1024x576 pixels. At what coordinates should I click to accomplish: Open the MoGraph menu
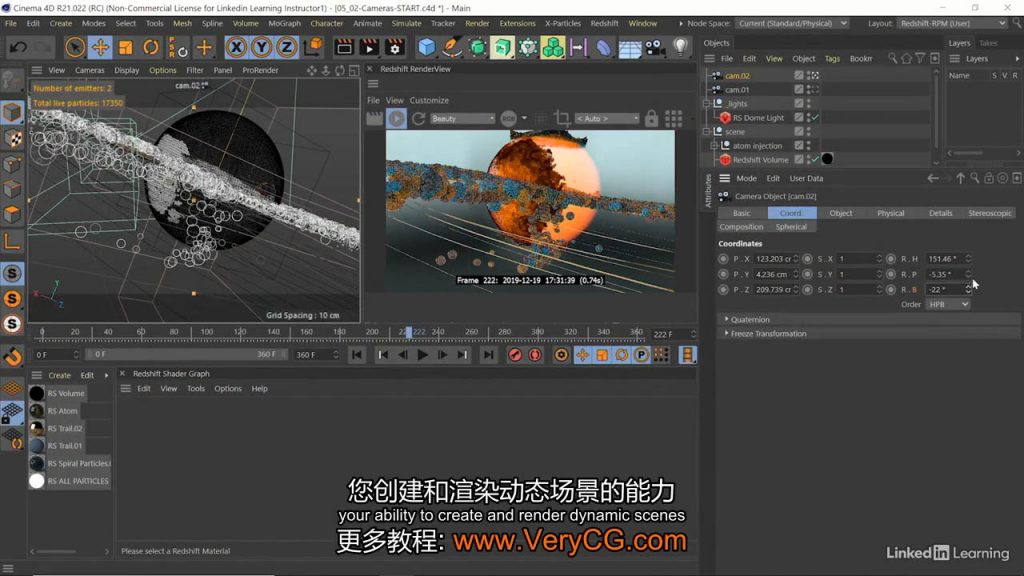[284, 24]
